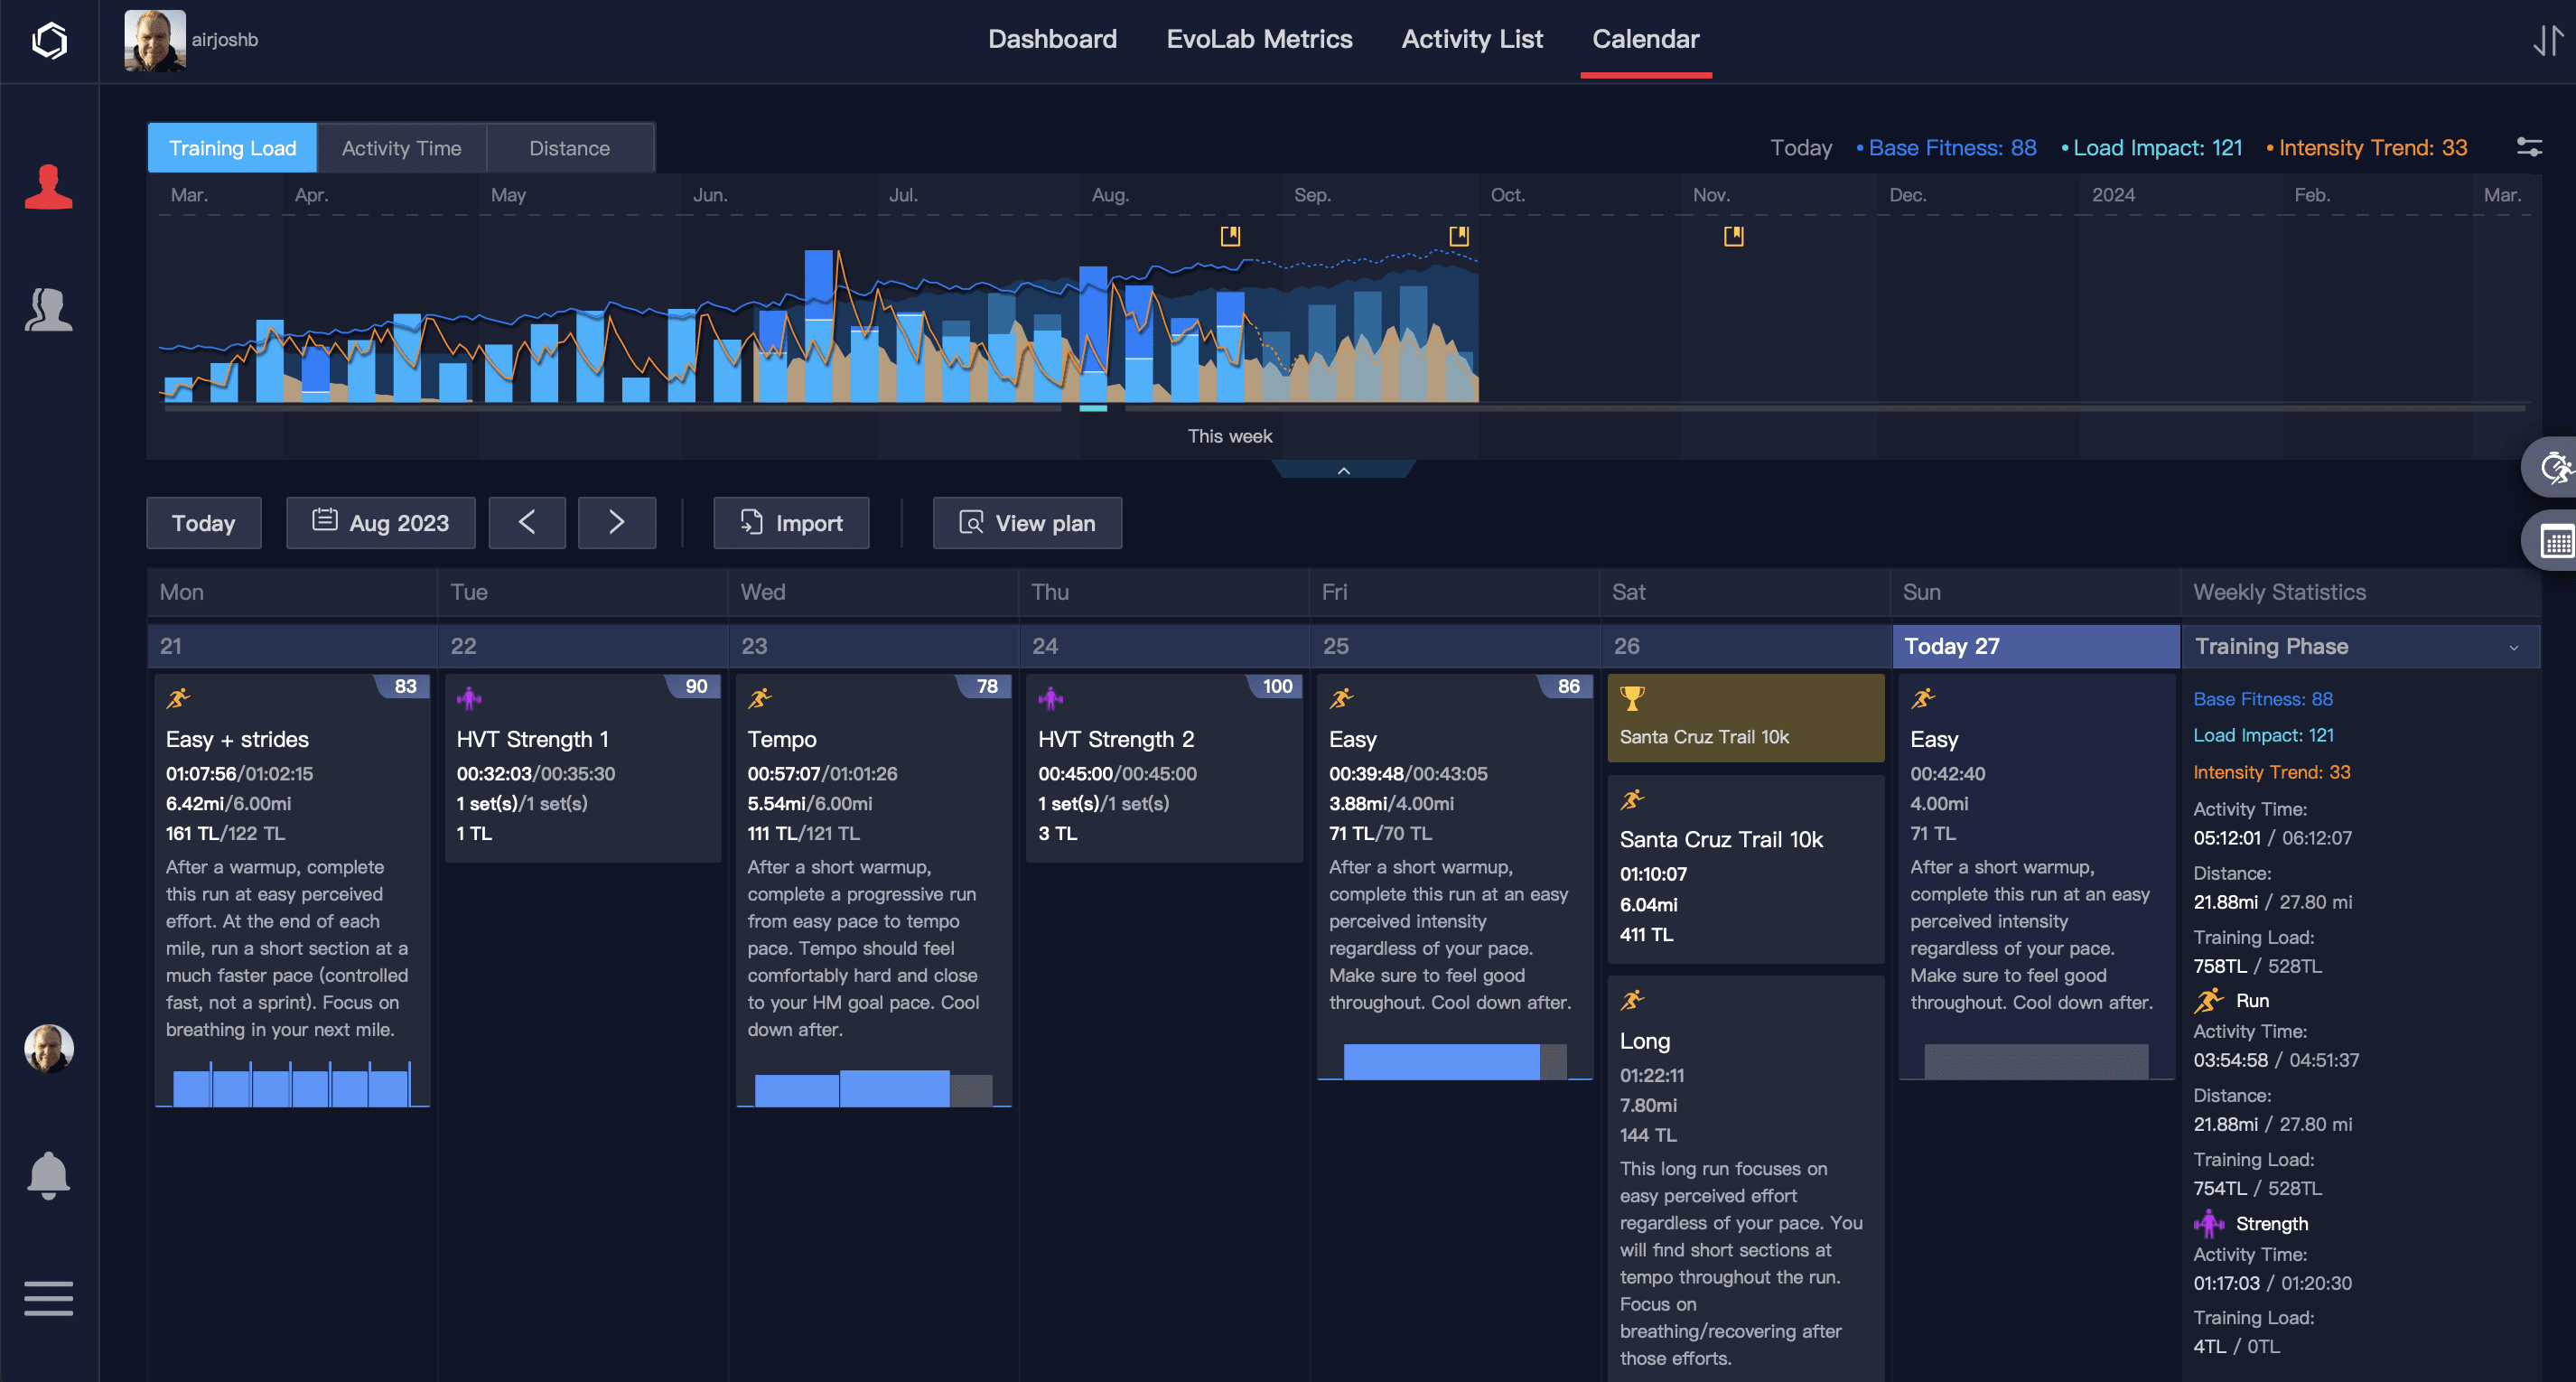2576x1382 pixels.
Task: Collapse the training load chart panel
Action: coord(1343,470)
